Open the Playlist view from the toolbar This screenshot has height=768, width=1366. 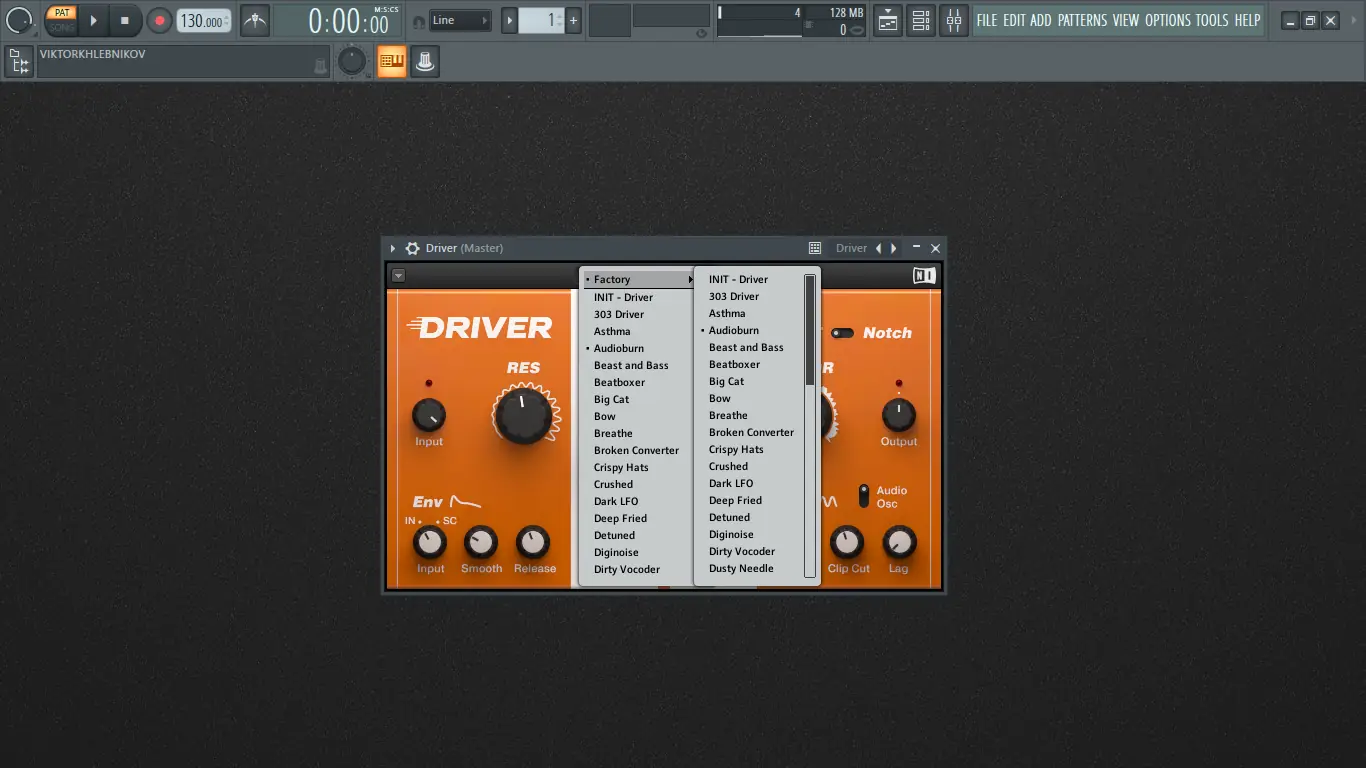tap(888, 20)
